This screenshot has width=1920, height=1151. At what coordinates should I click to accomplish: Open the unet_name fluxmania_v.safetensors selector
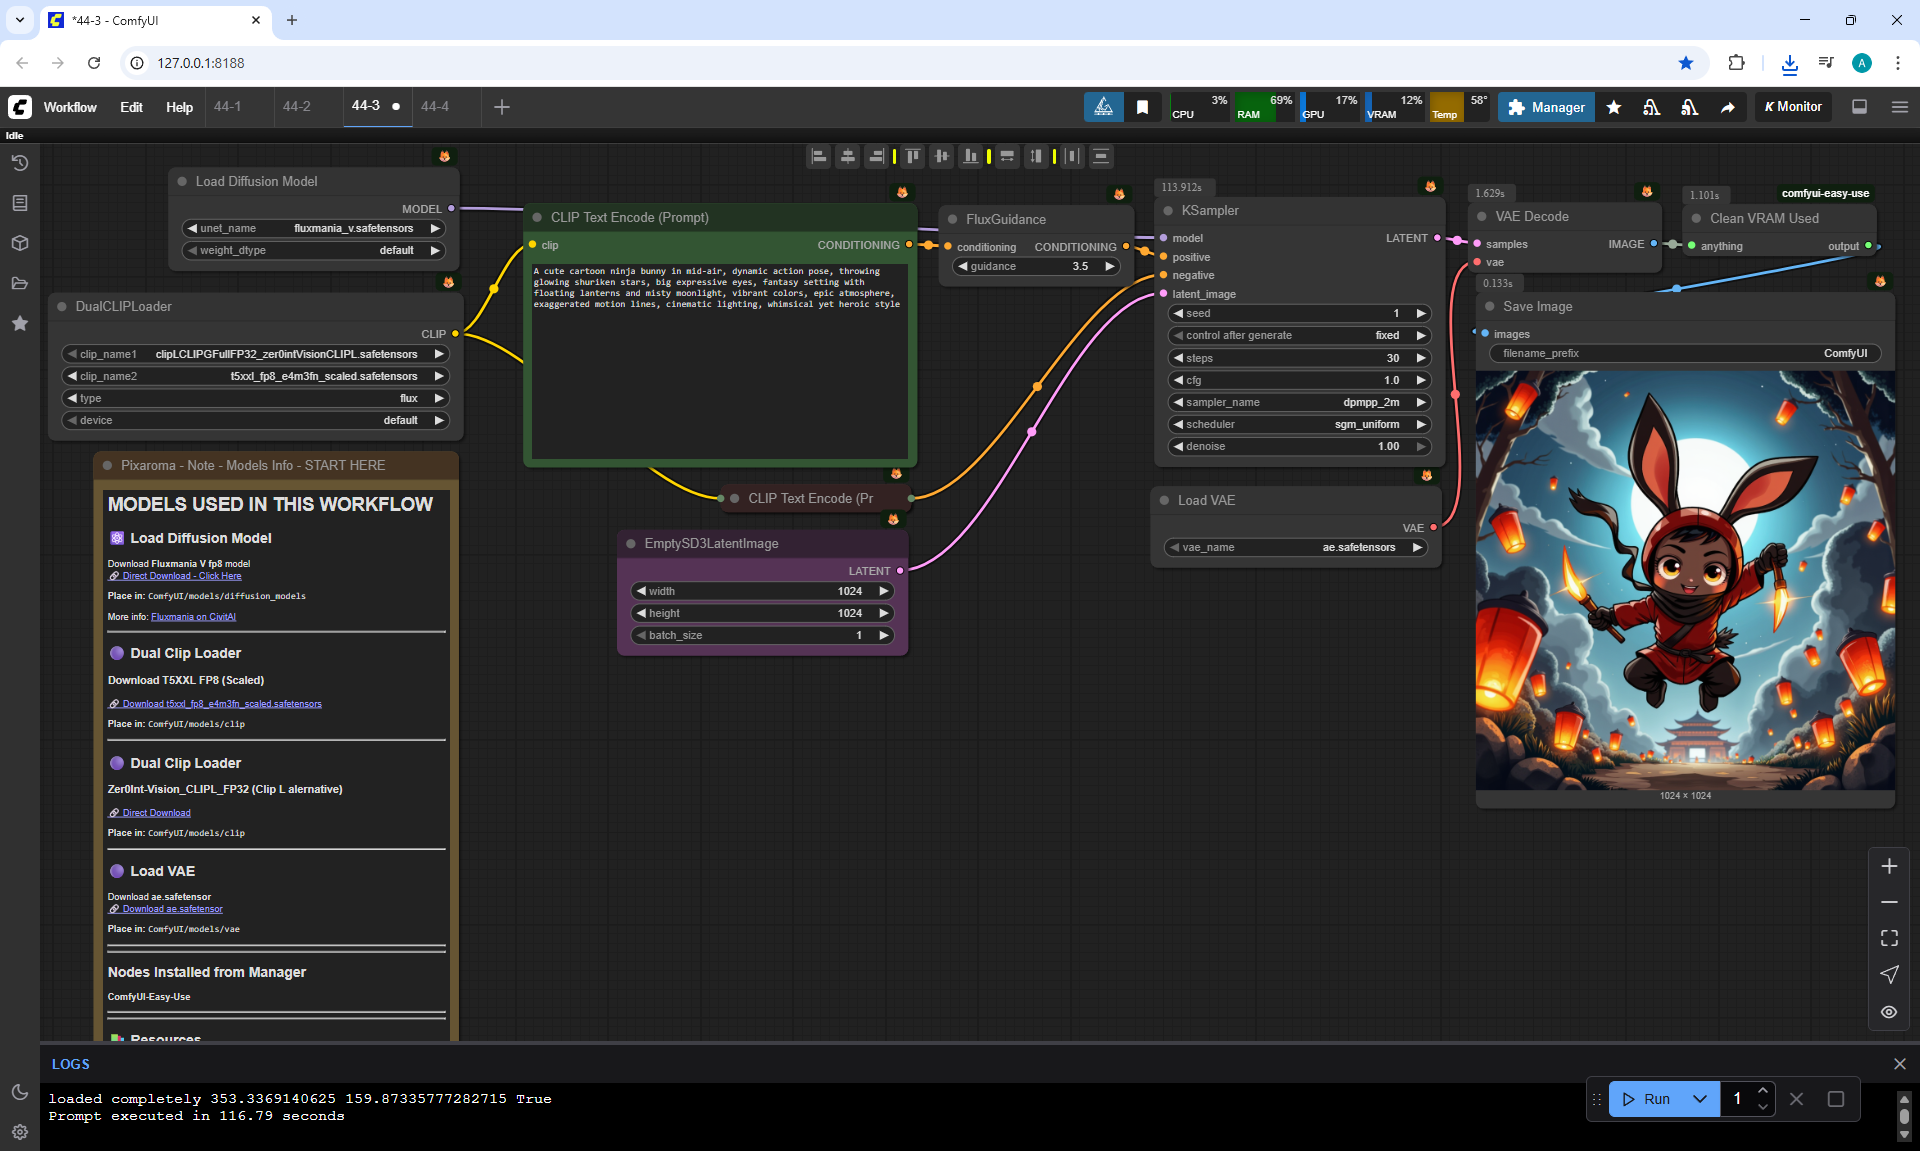point(313,228)
